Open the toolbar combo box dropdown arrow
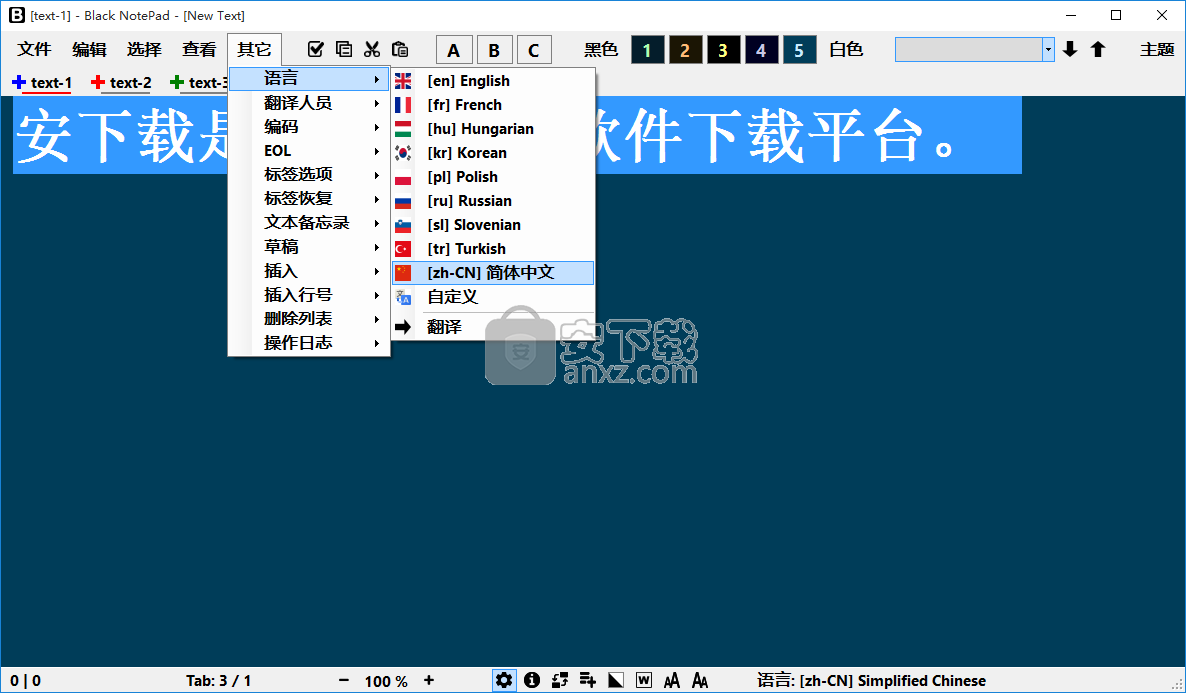 click(1048, 50)
